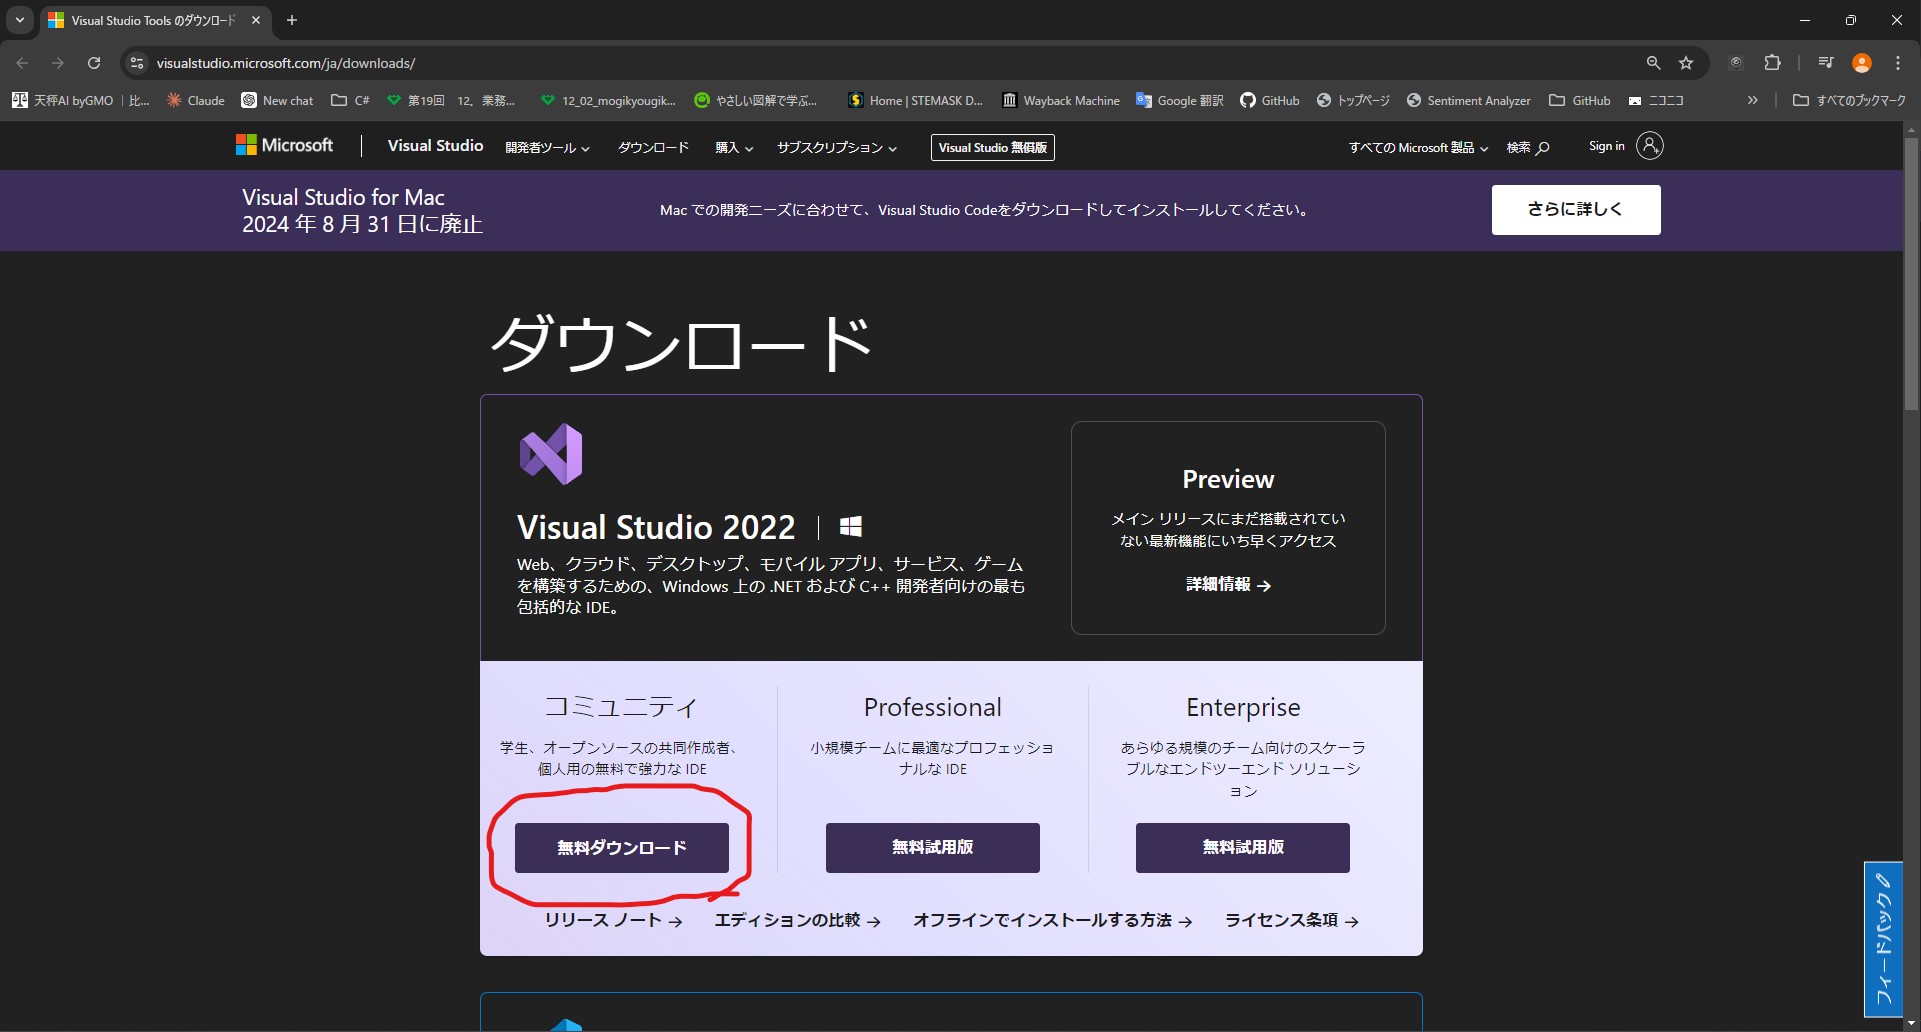Click the site search magnifier 検索
Image resolution: width=1921 pixels, height=1032 pixels.
pyautogui.click(x=1528, y=147)
